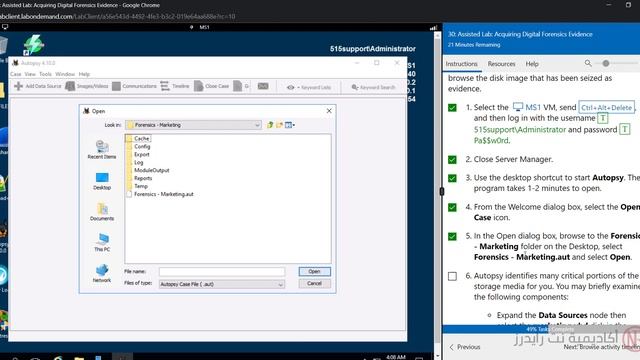
Task: Open the View menu in Autopsy
Action: 30,74
